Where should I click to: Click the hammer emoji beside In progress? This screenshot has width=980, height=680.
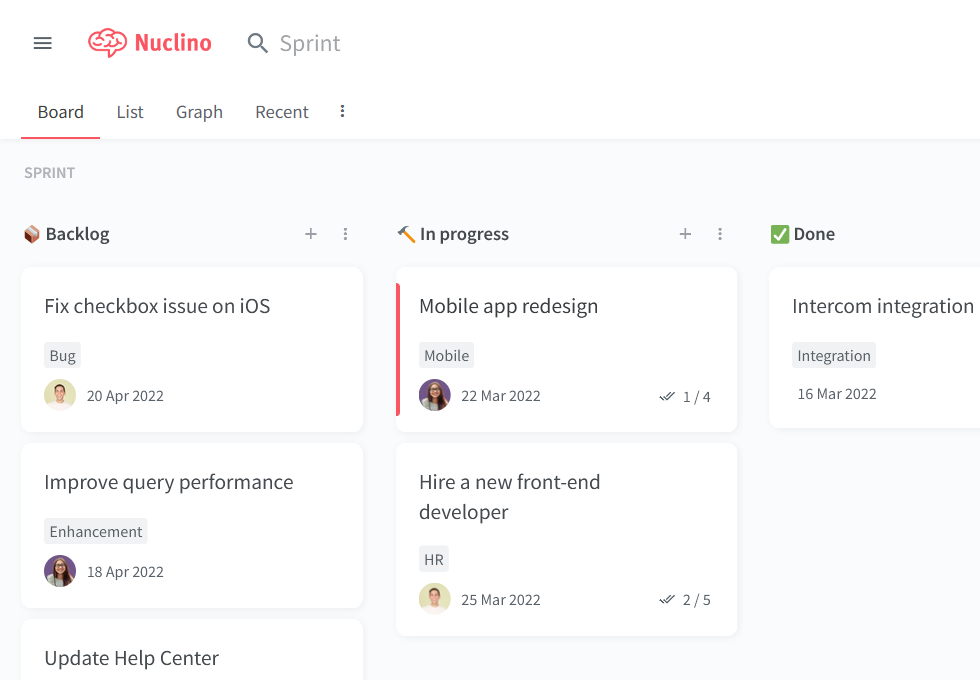tap(405, 233)
